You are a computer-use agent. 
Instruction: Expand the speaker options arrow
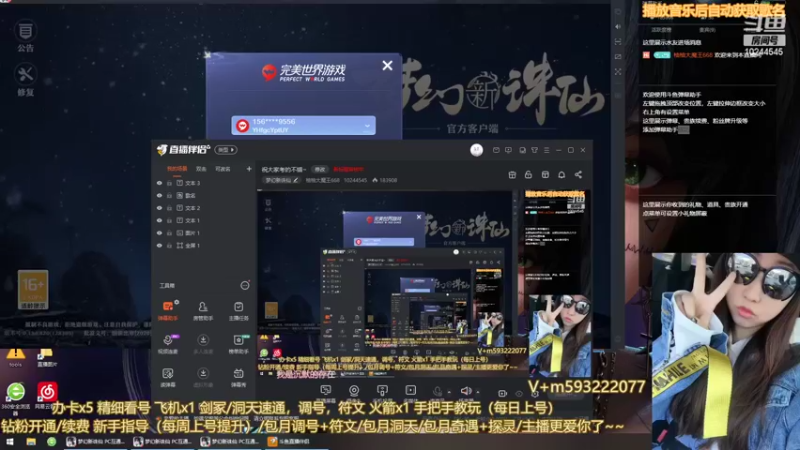tap(478, 392)
